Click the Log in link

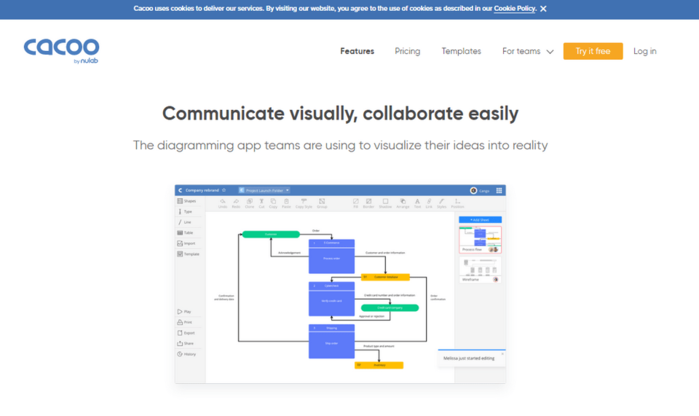click(x=645, y=51)
